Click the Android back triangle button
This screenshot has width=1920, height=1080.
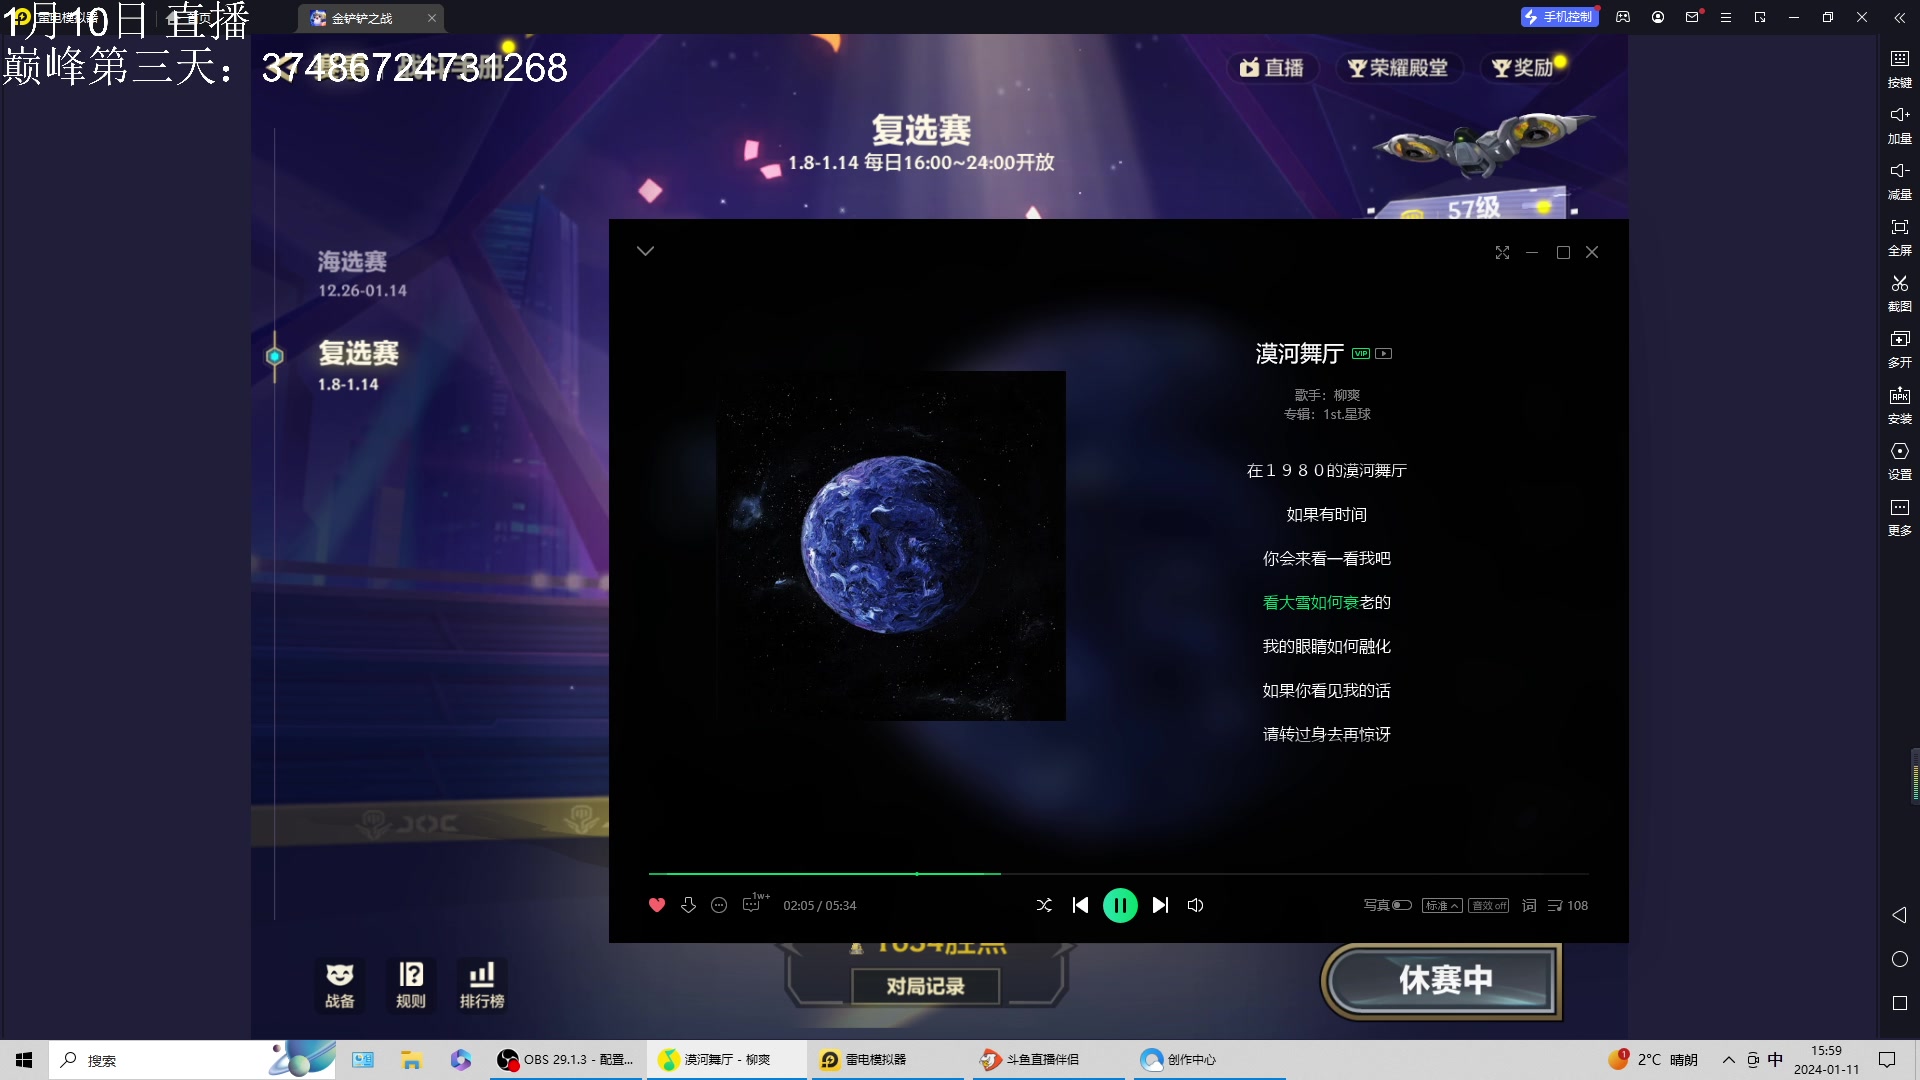coord(1899,915)
